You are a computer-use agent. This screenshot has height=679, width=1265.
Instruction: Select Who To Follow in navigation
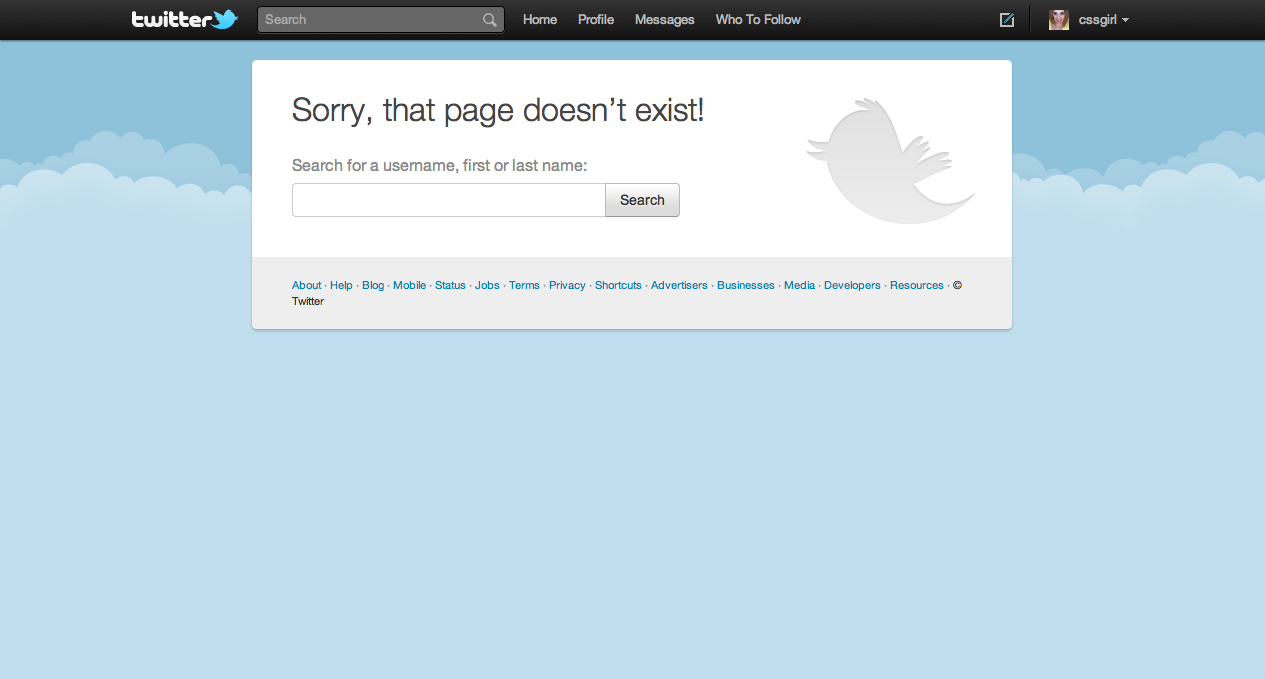(x=758, y=20)
